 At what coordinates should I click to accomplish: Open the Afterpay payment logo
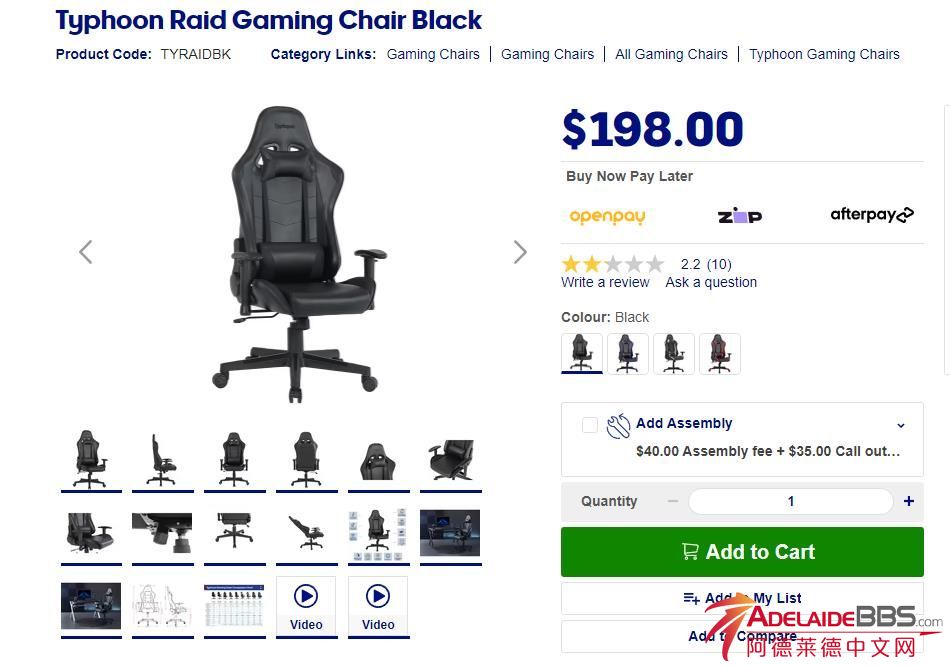[x=872, y=214]
